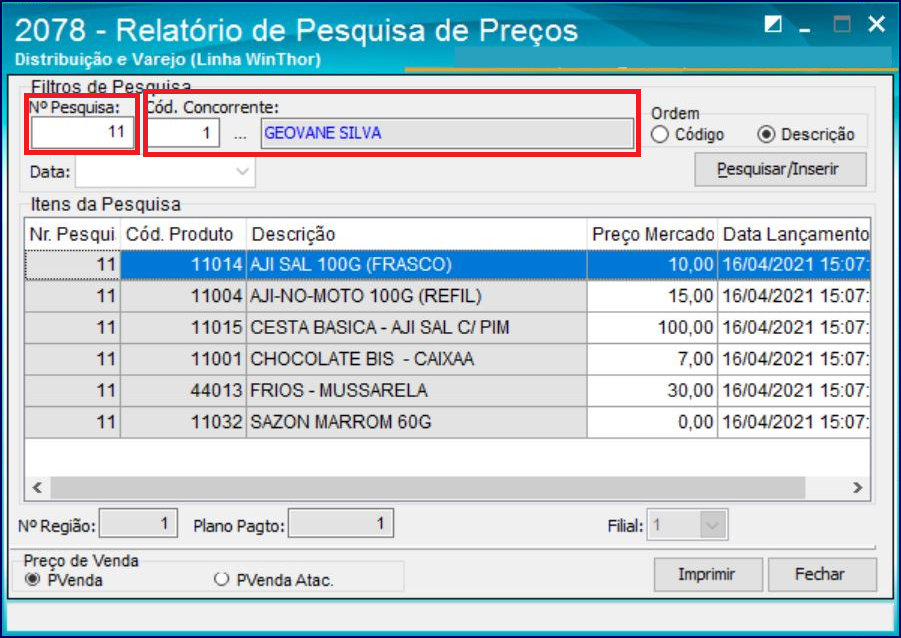Close the 2078 window with the X
Viewport: 901px width, 638px height.
[876, 24]
